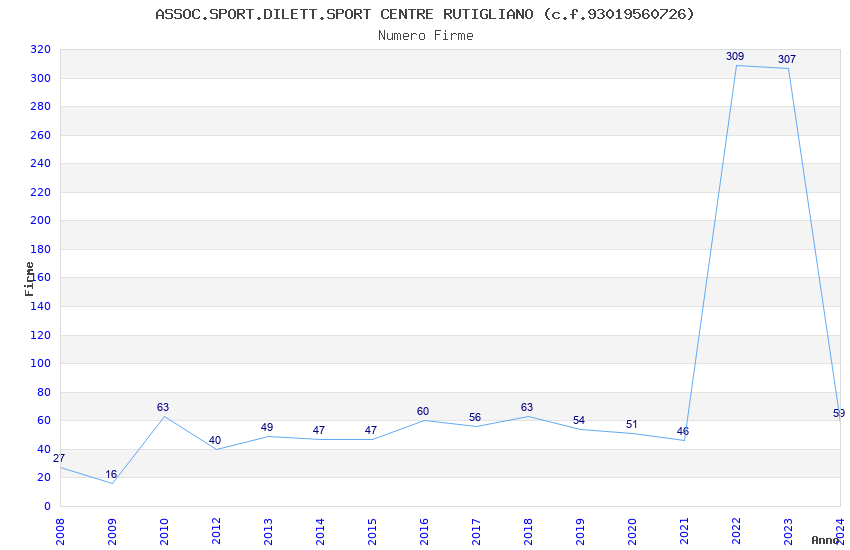Click the y-axis value 180
The image size is (850, 550).
point(41,249)
